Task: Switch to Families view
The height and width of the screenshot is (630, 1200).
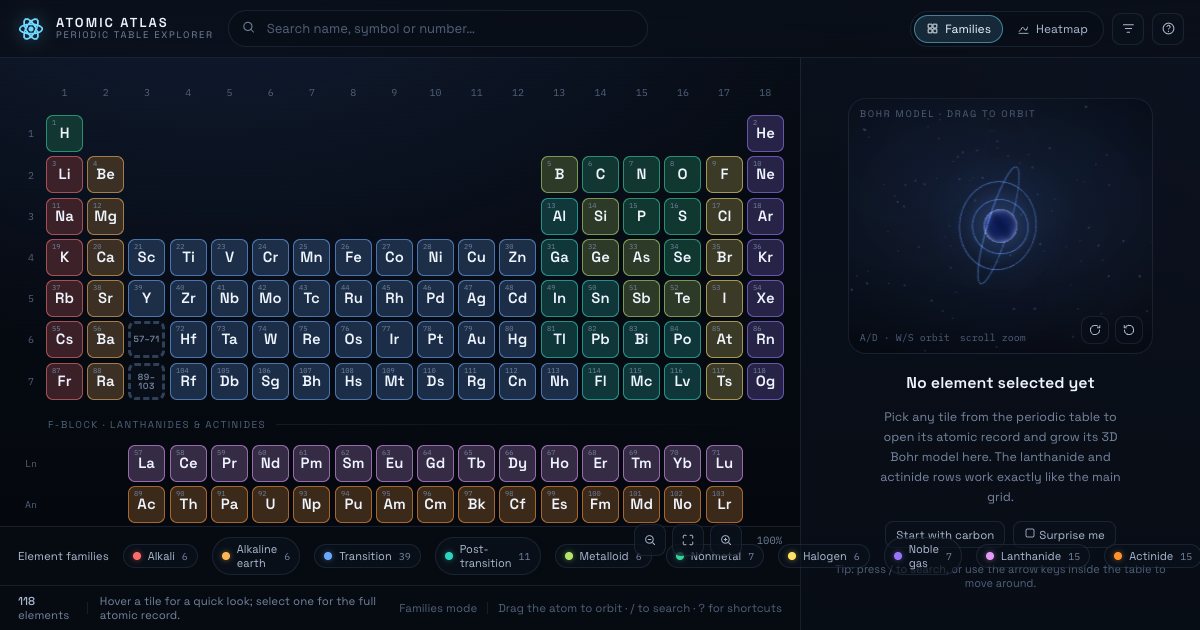Action: click(958, 29)
